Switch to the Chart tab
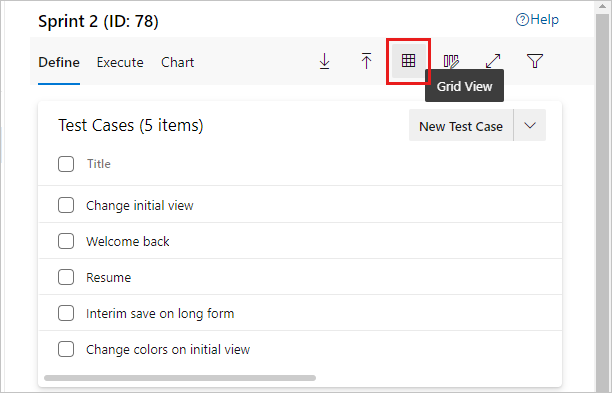 [178, 62]
